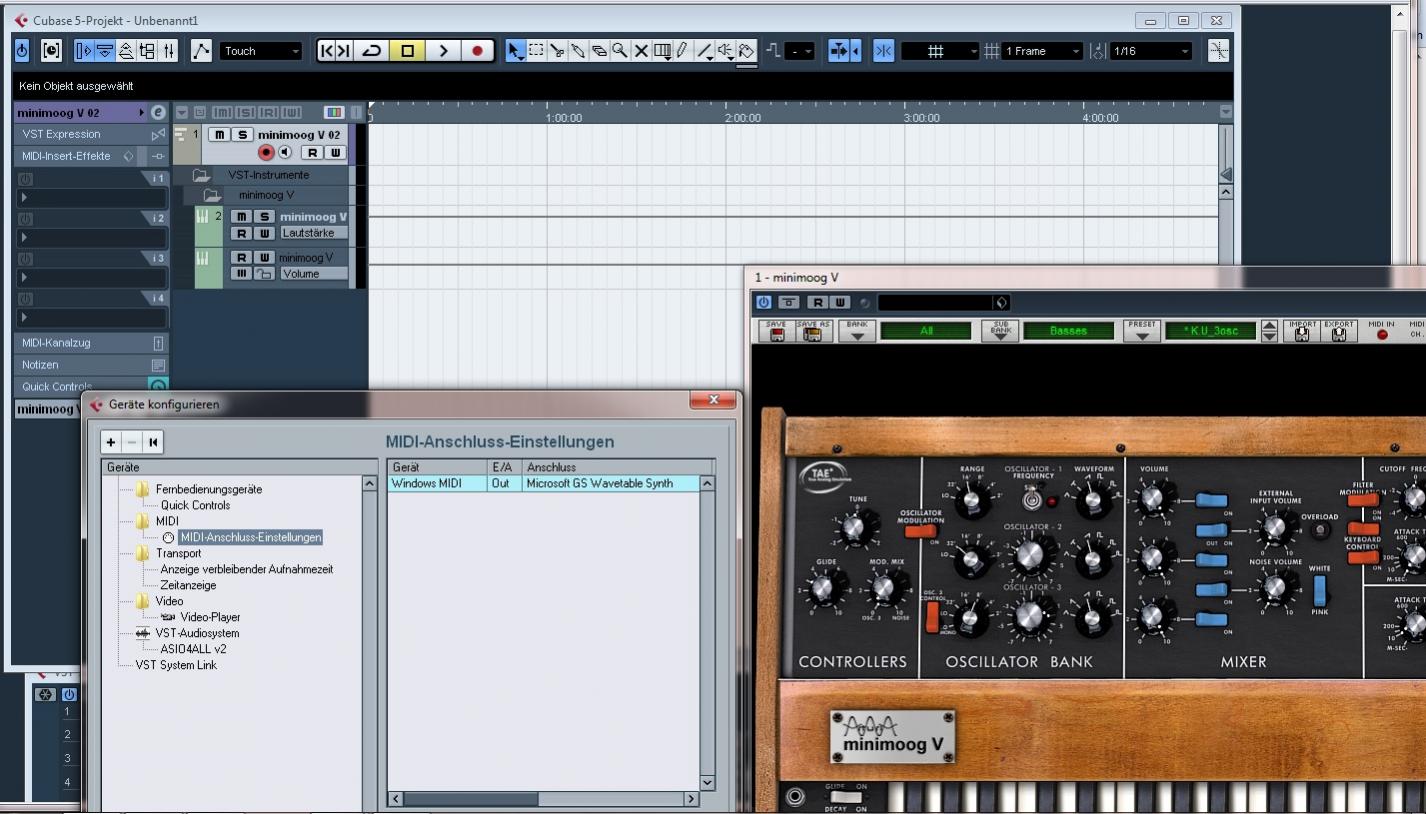Open the Notizen inspector section
This screenshot has width=1426, height=814.
[92, 365]
